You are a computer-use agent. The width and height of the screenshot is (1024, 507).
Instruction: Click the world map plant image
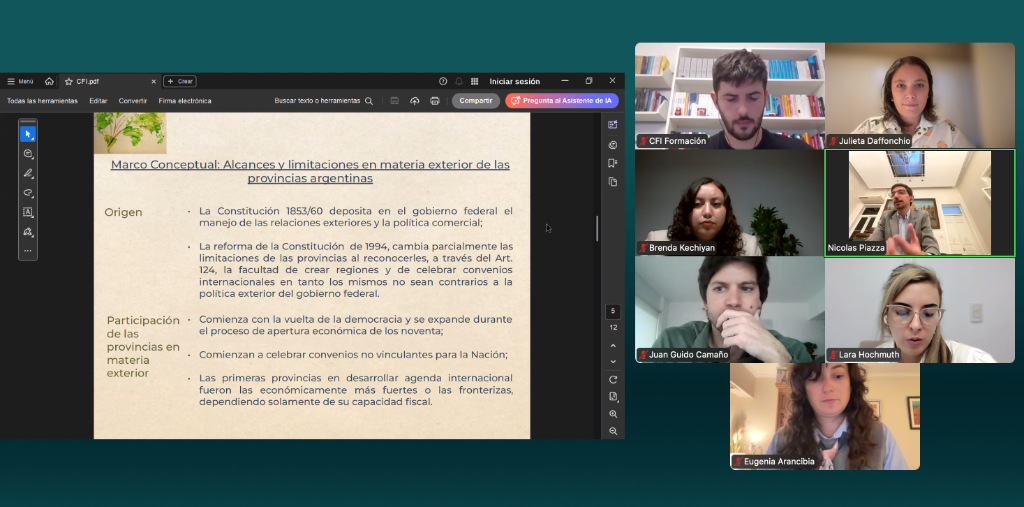tap(130, 133)
